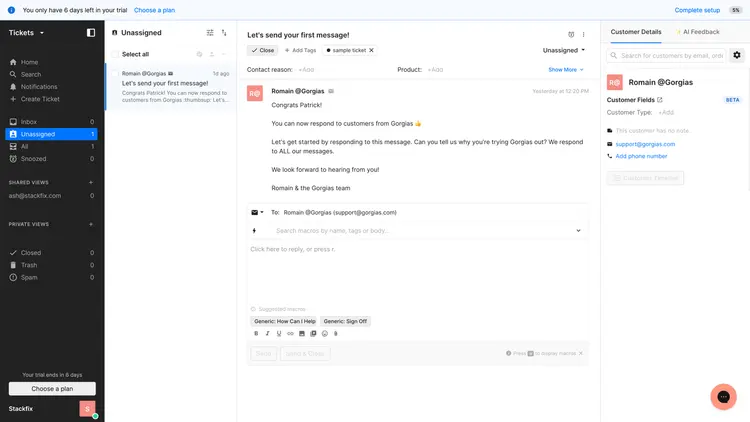Click the support@gorgias.com email link
Viewport: 750px width, 422px height.
(645, 144)
